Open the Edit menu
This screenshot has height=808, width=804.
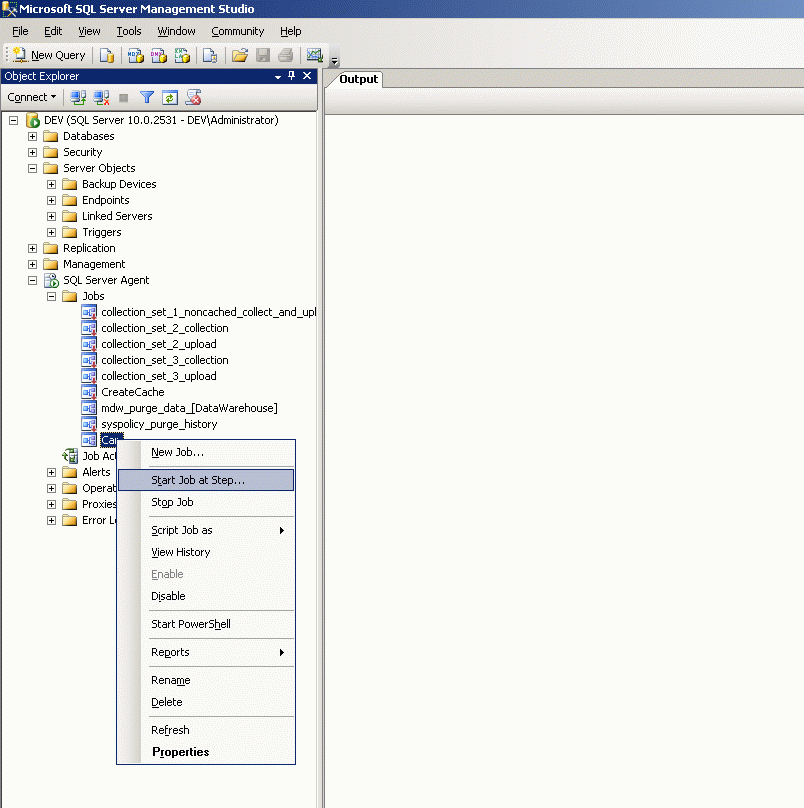pos(53,31)
